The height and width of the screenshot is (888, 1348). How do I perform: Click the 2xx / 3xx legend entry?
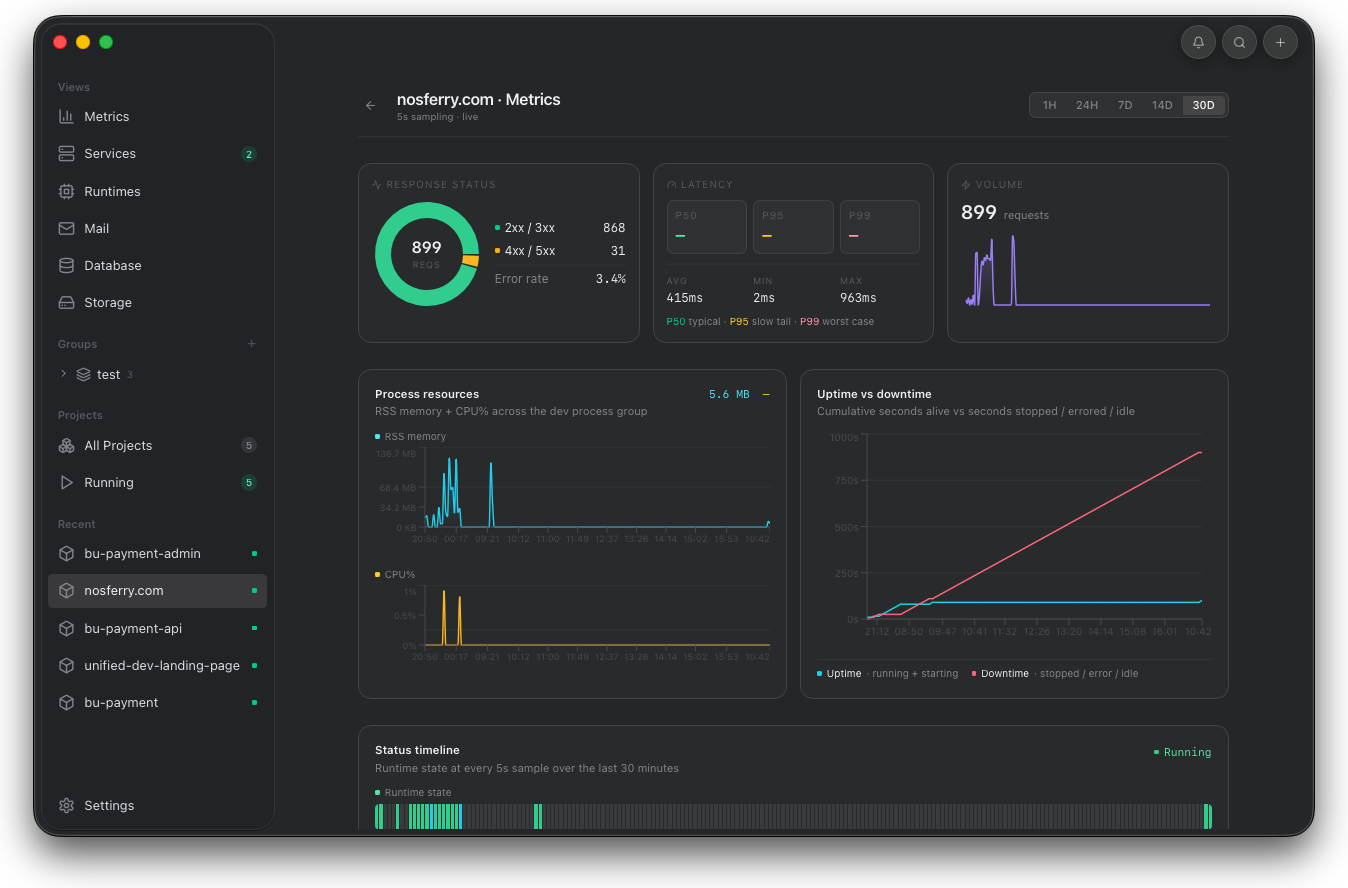[x=560, y=228]
